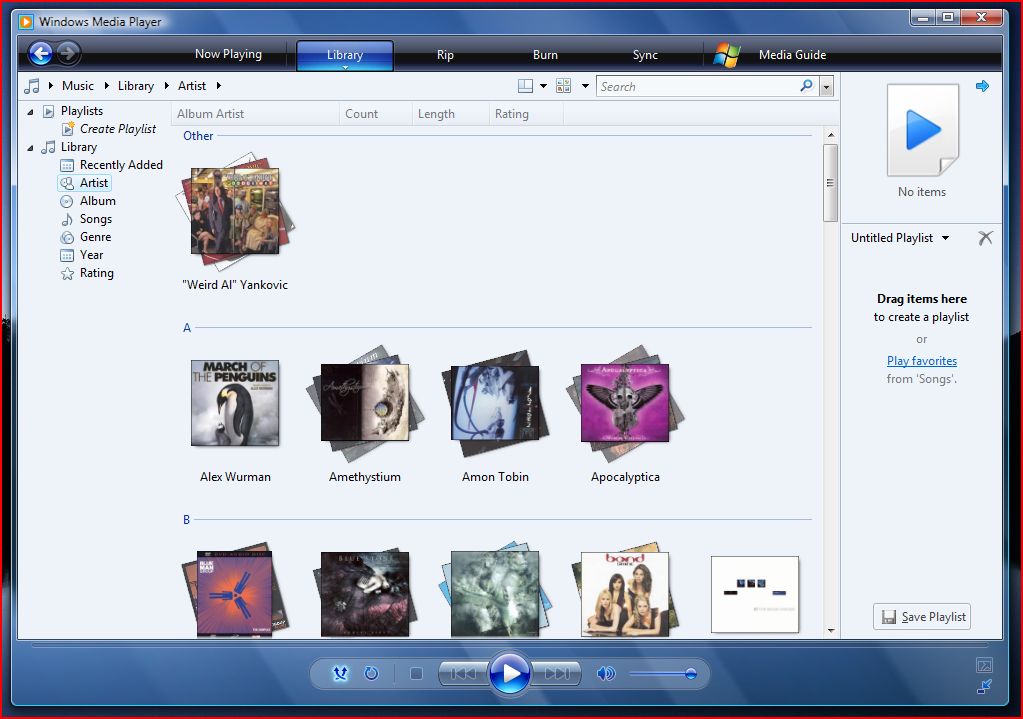Expand the arrow after Library breadcrumb
Image resolution: width=1023 pixels, height=719 pixels.
(166, 85)
